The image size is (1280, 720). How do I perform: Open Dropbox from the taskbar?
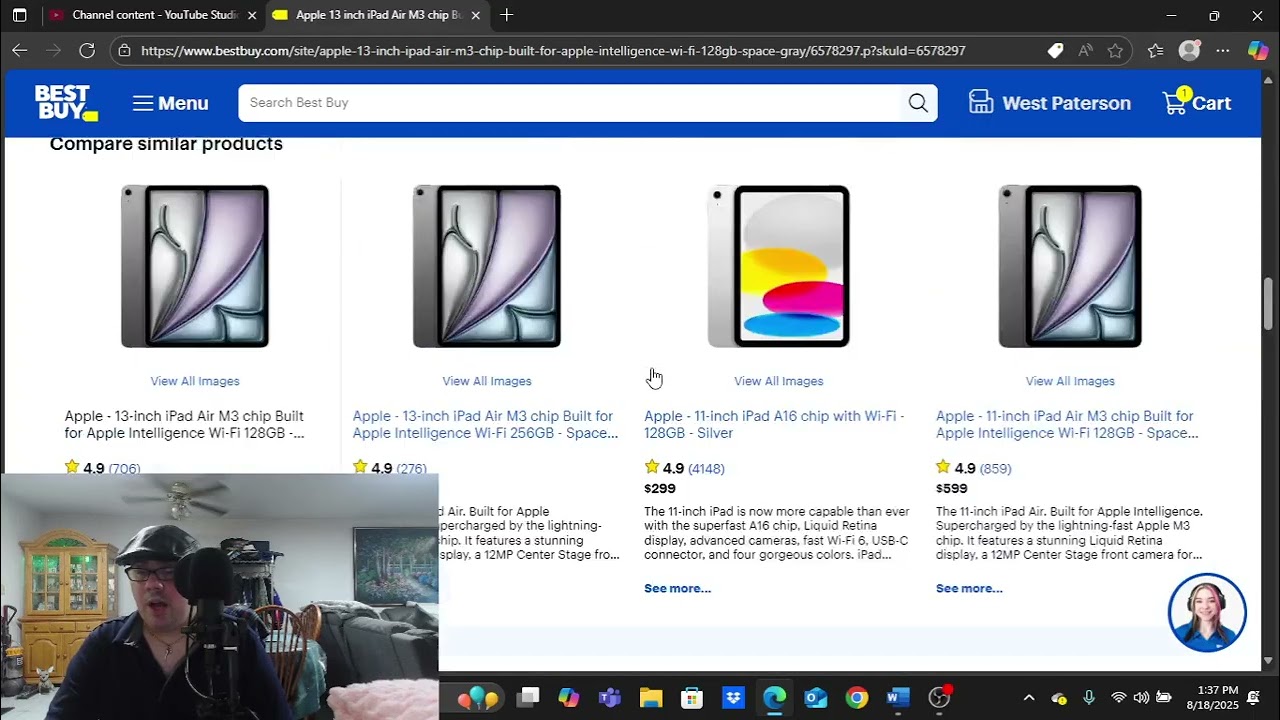click(x=733, y=697)
